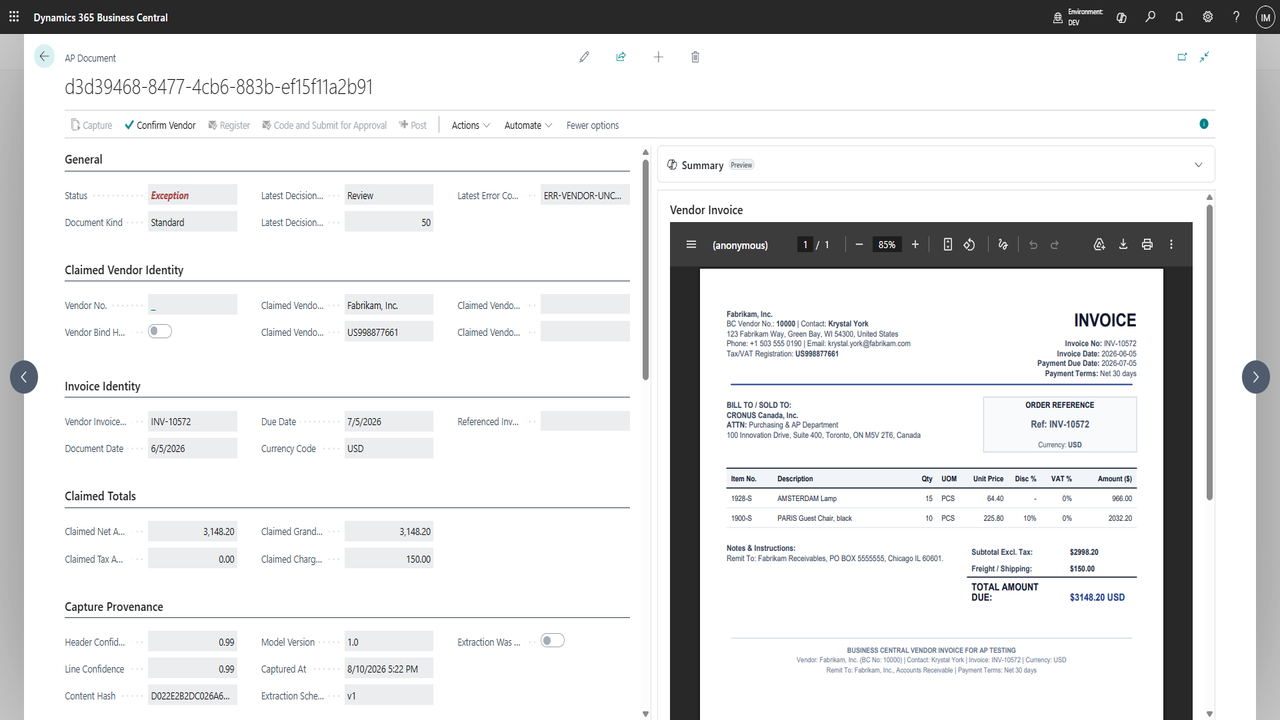Click the Document Kind Standard field
1280x720 pixels.
coord(192,222)
